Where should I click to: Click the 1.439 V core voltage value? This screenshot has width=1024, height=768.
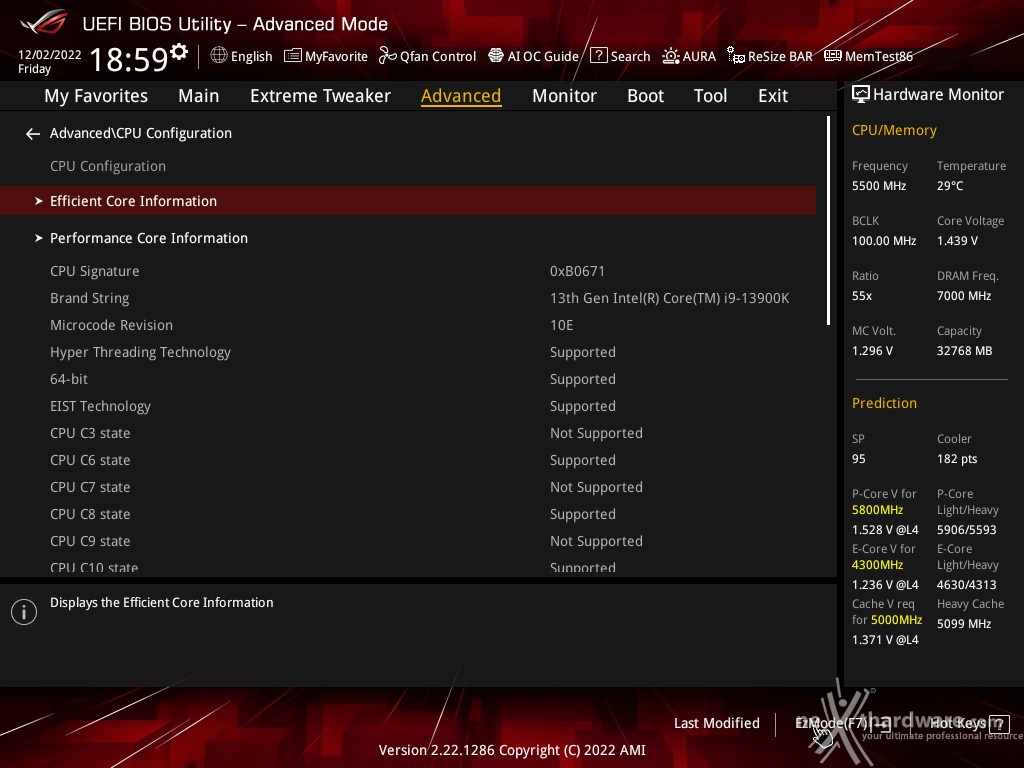click(x=957, y=241)
